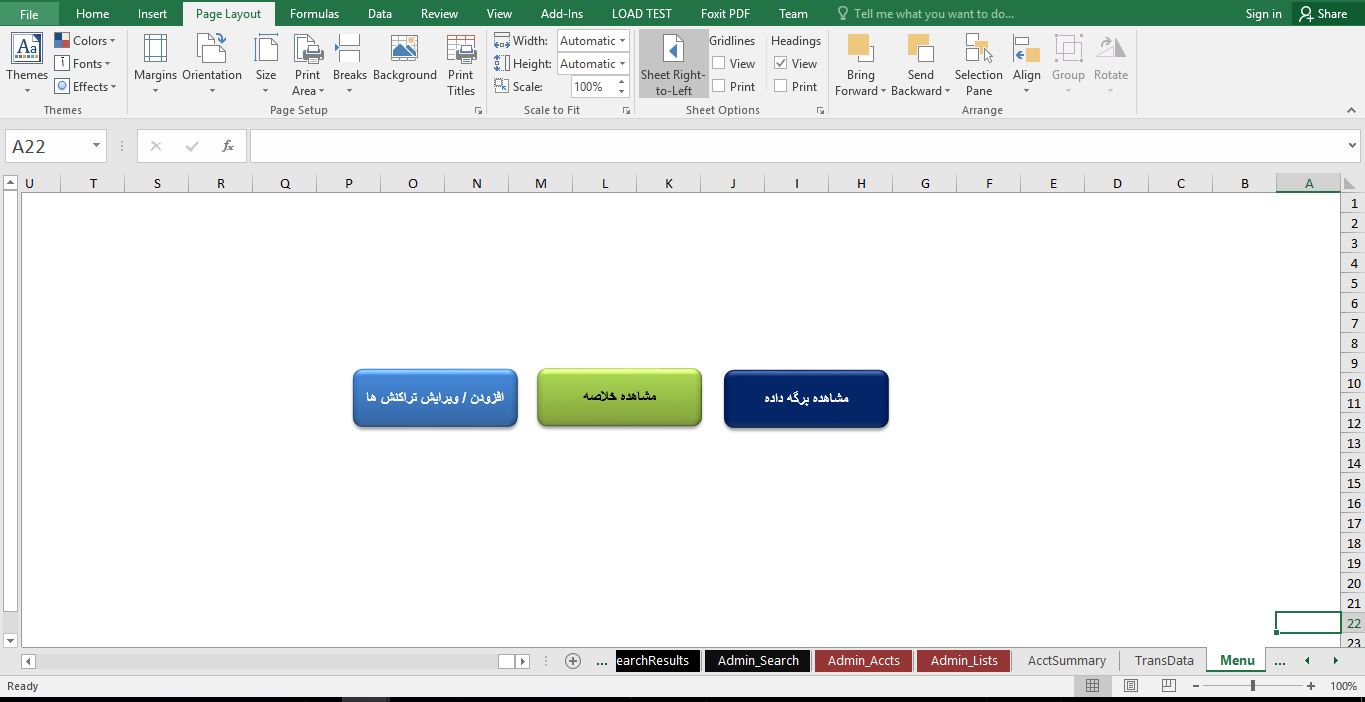Switch to Formulas ribbon tab
This screenshot has height=702, width=1365.
[x=314, y=14]
